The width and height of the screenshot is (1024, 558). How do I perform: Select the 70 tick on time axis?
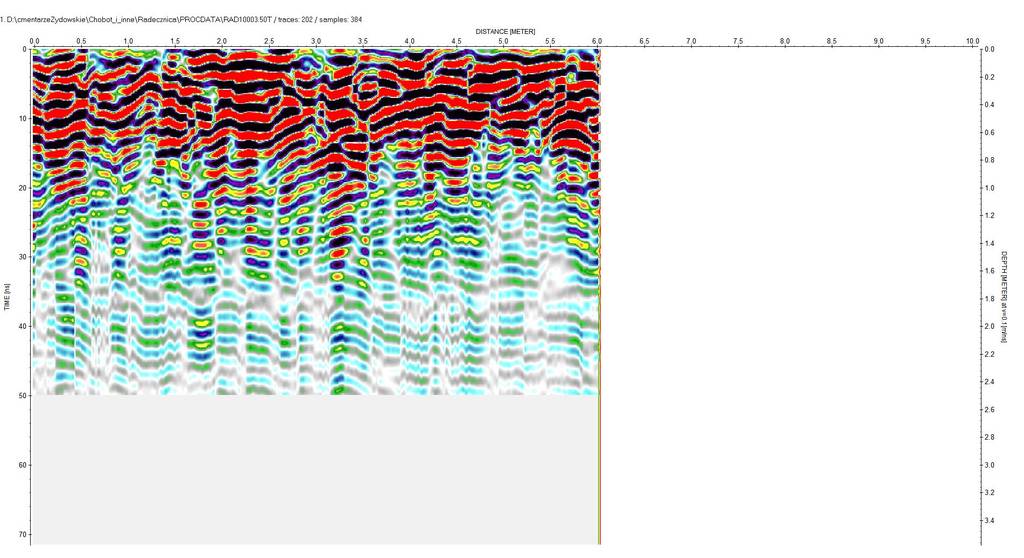pyautogui.click(x=22, y=535)
